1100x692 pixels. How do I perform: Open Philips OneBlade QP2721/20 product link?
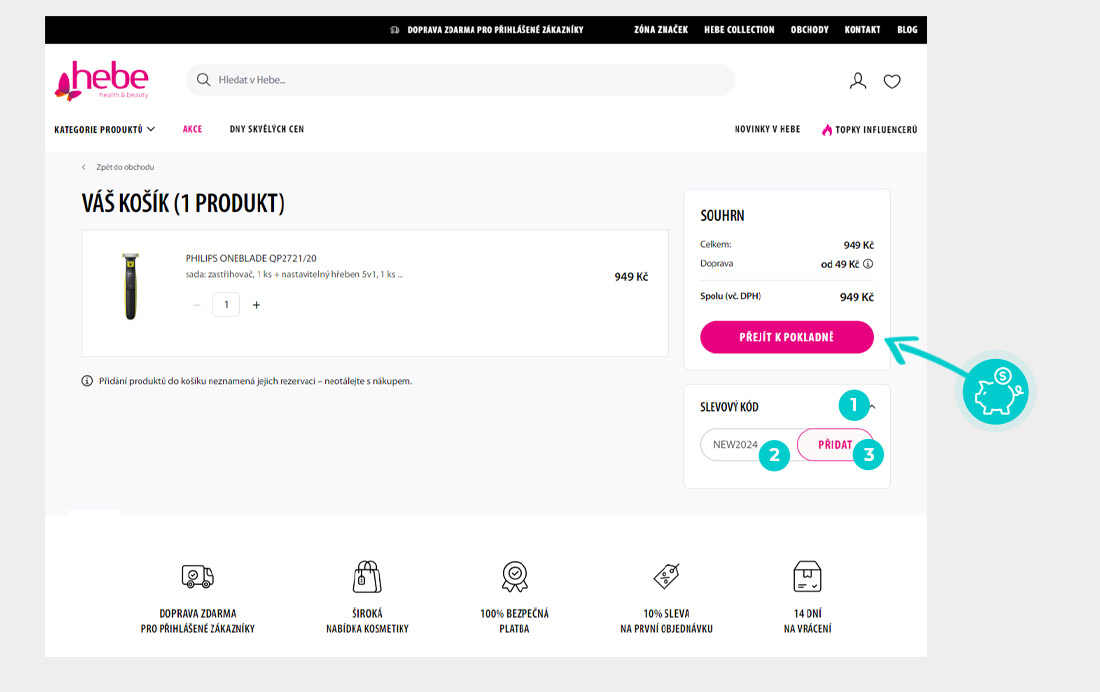pyautogui.click(x=251, y=258)
